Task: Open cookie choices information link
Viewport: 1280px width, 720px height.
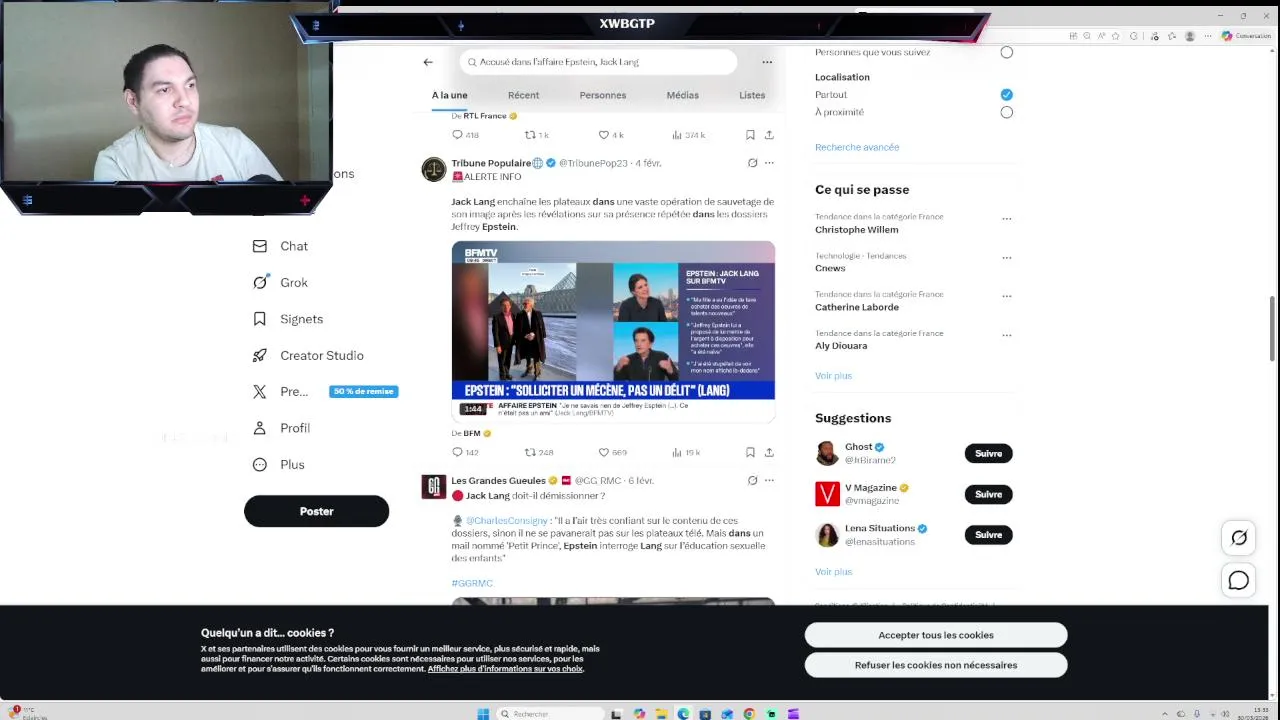Action: point(505,669)
